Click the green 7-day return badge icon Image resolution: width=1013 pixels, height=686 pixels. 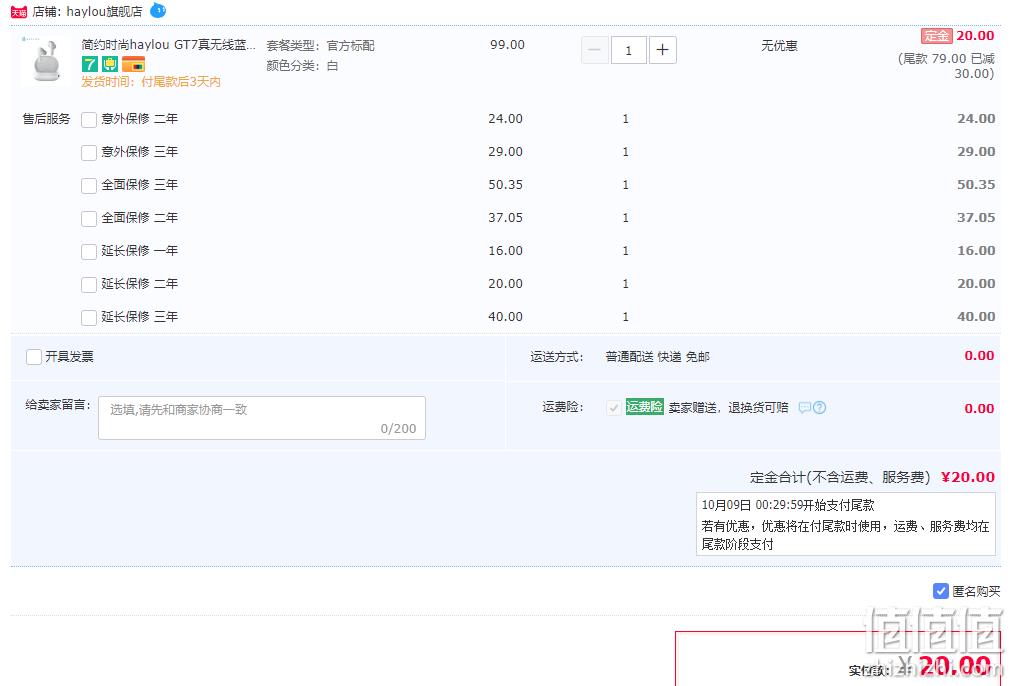pos(90,64)
